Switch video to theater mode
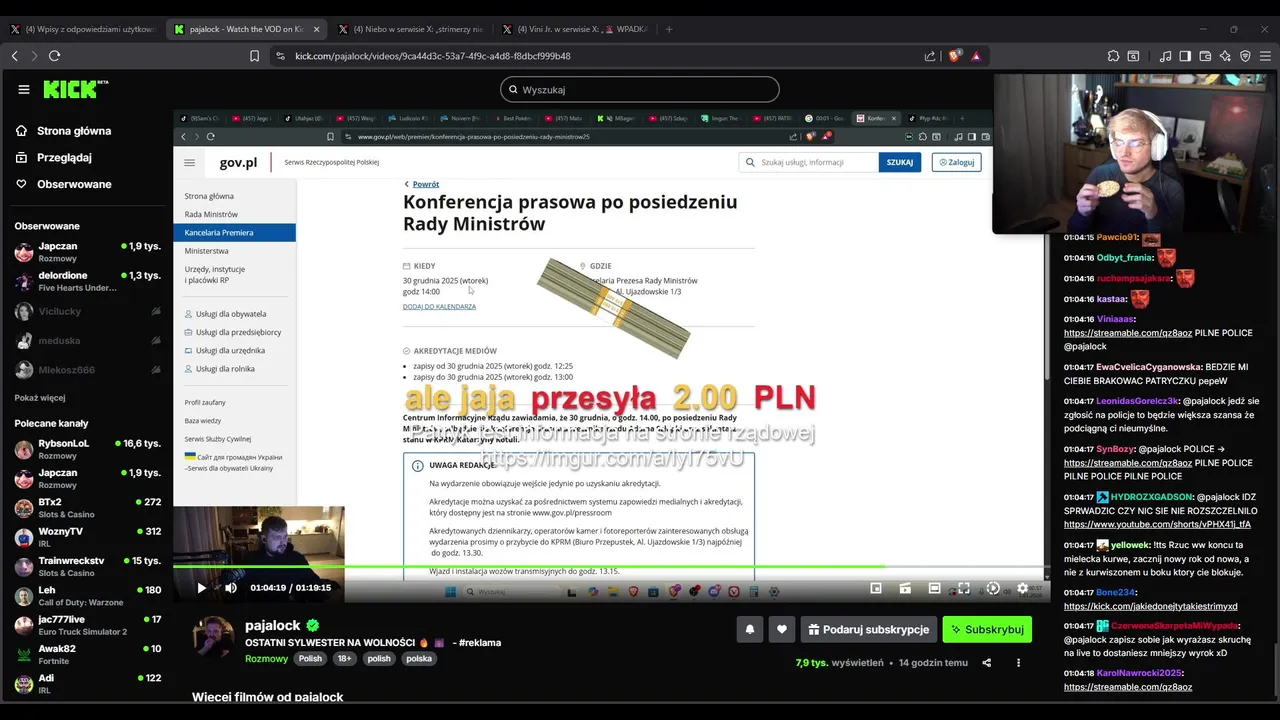This screenshot has height=720, width=1280. (934, 588)
